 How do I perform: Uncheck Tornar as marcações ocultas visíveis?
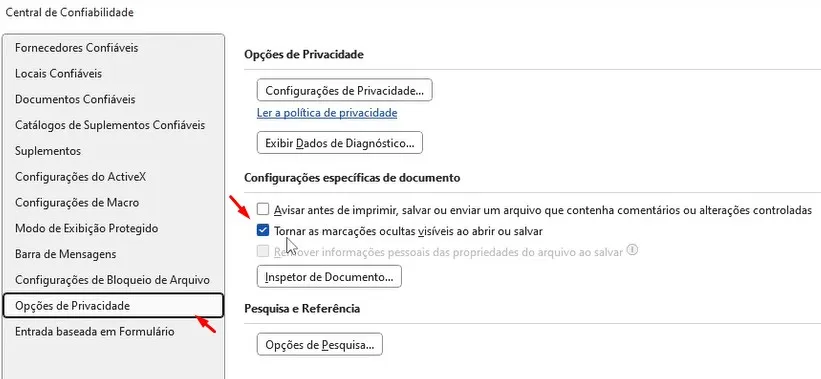pos(263,230)
